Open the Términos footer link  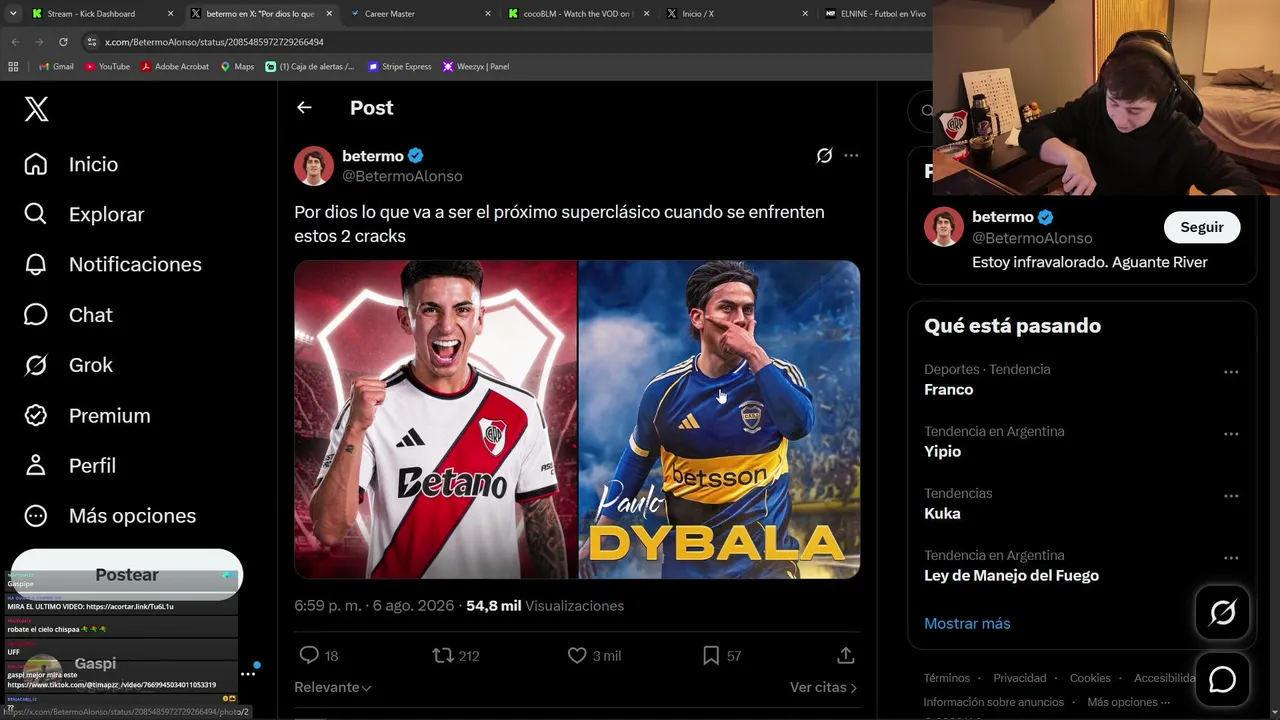click(947, 678)
